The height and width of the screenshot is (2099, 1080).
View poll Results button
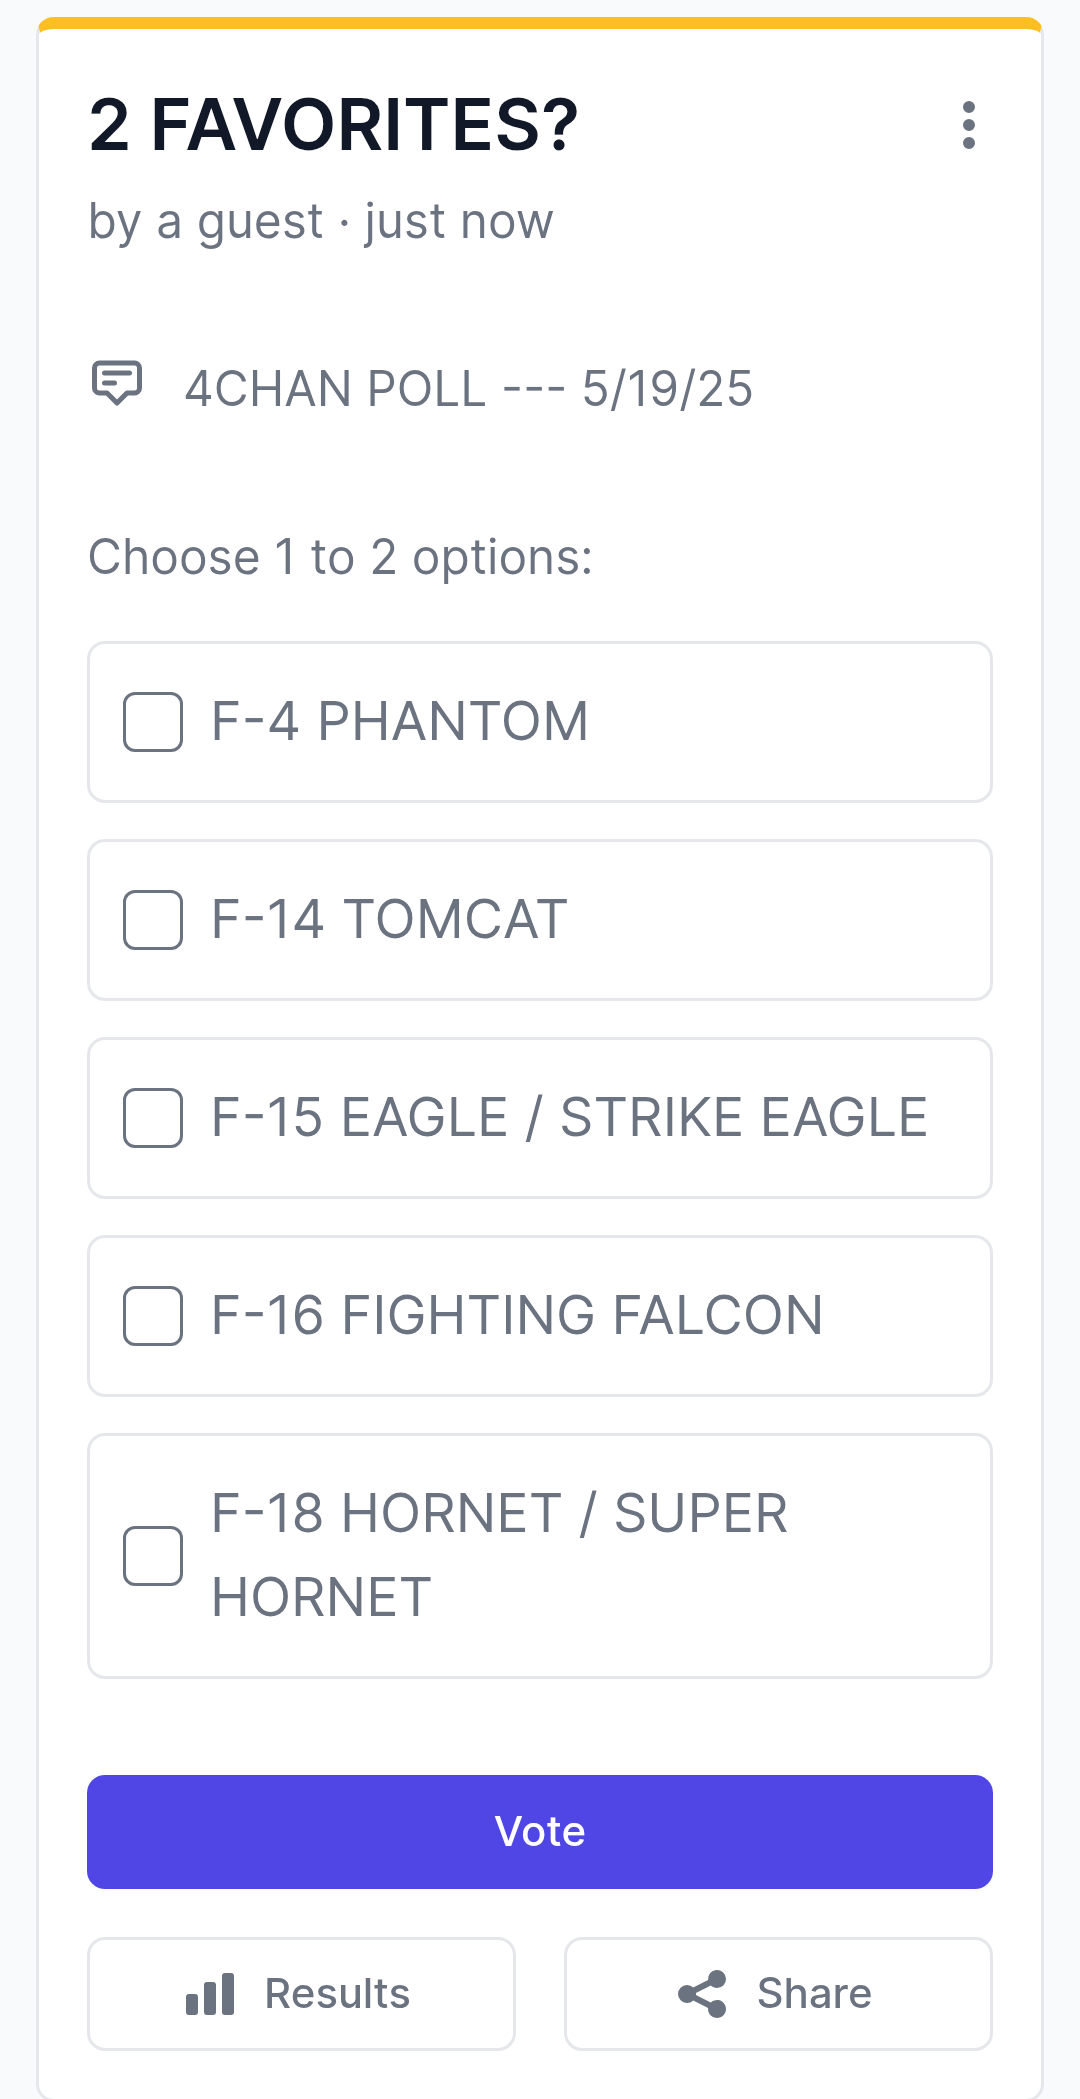[301, 1993]
